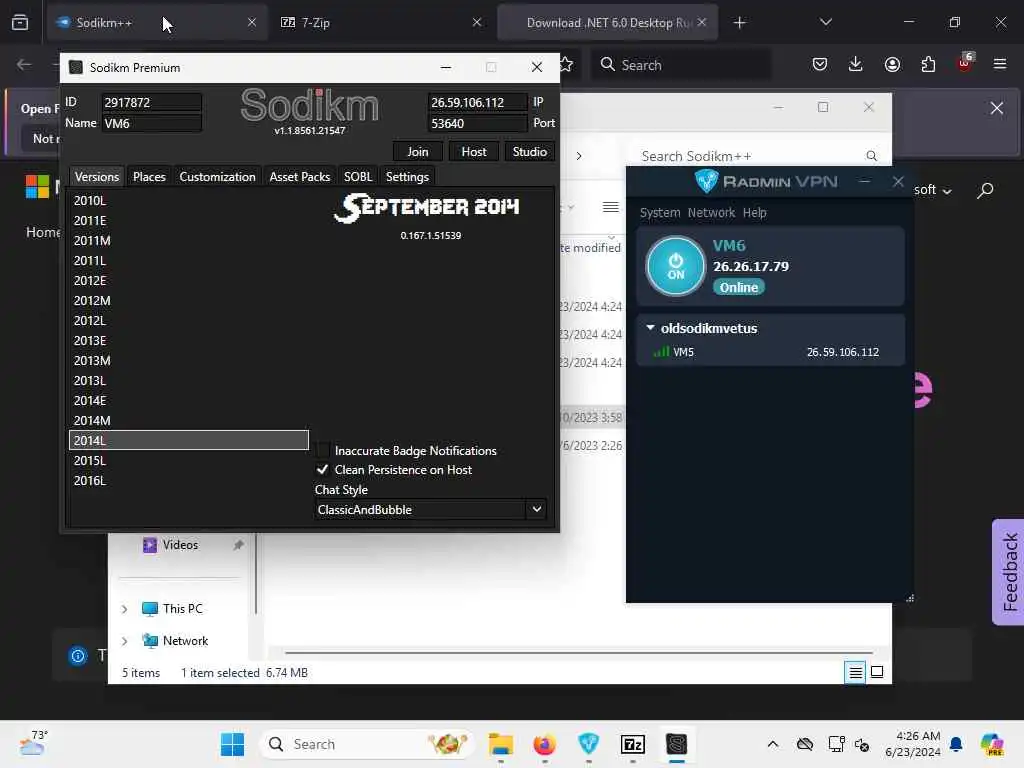Open the browser hamburger menu

pos(1000,64)
